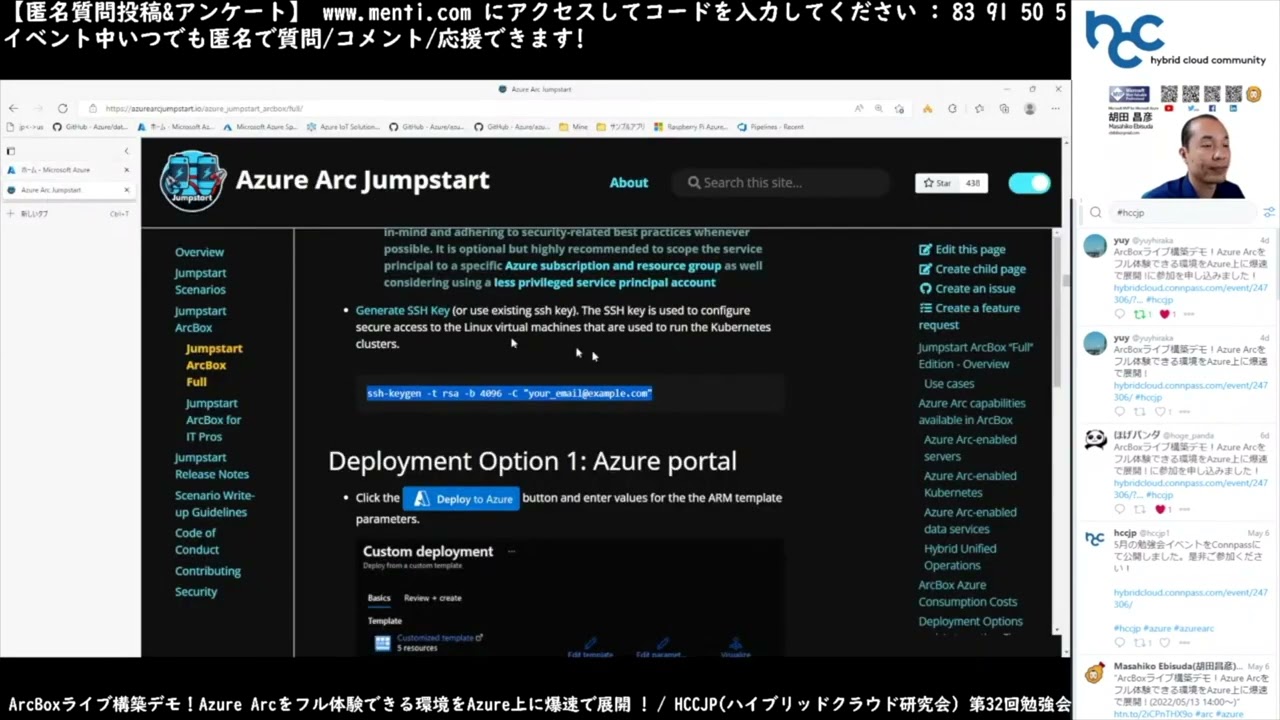Open Jumpstart ArcBox in navigation
This screenshot has height=720, width=1280.
200,319
